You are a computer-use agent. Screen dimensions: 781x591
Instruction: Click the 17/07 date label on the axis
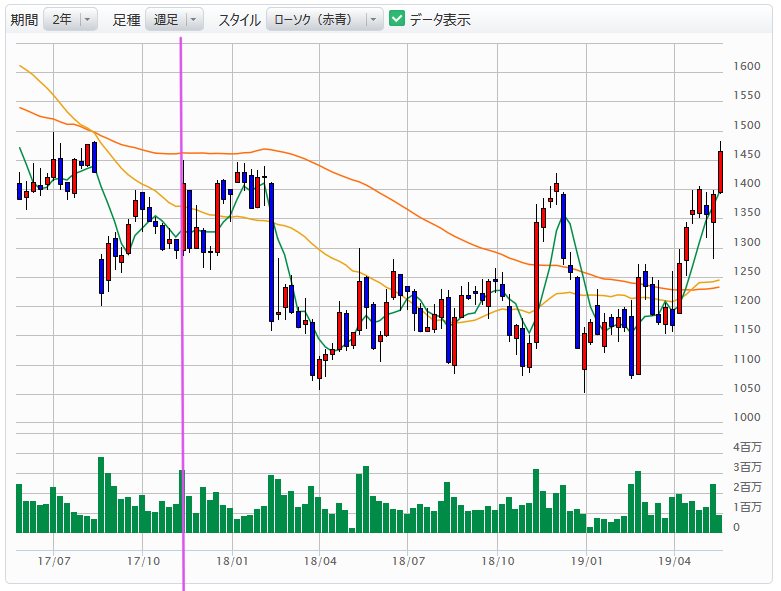tap(55, 561)
